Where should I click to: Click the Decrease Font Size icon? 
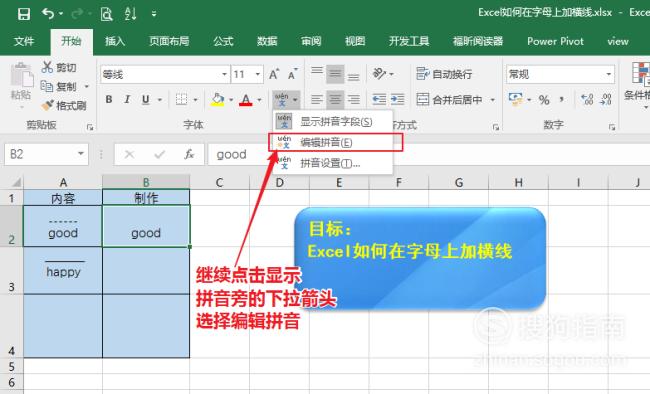(293, 74)
